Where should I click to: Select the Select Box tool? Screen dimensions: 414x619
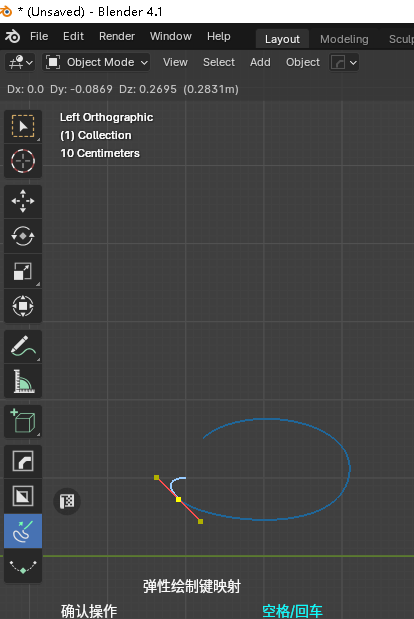(x=23, y=126)
